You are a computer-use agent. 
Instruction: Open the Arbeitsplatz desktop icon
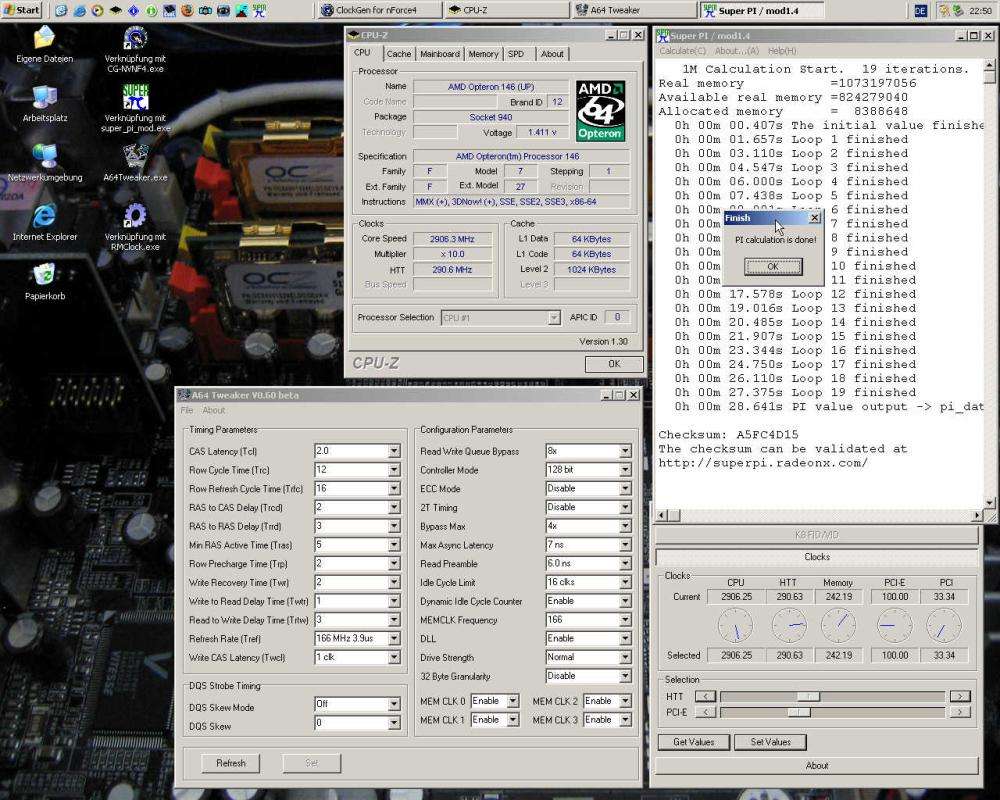(44, 98)
